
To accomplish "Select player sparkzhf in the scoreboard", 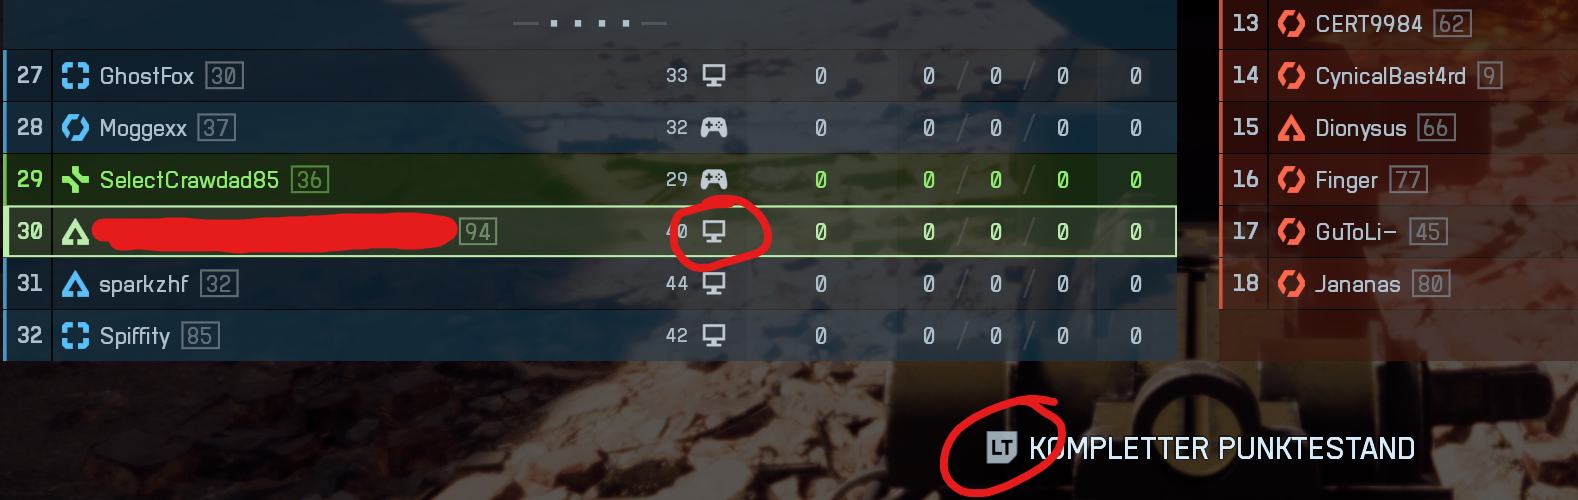I will tap(590, 284).
